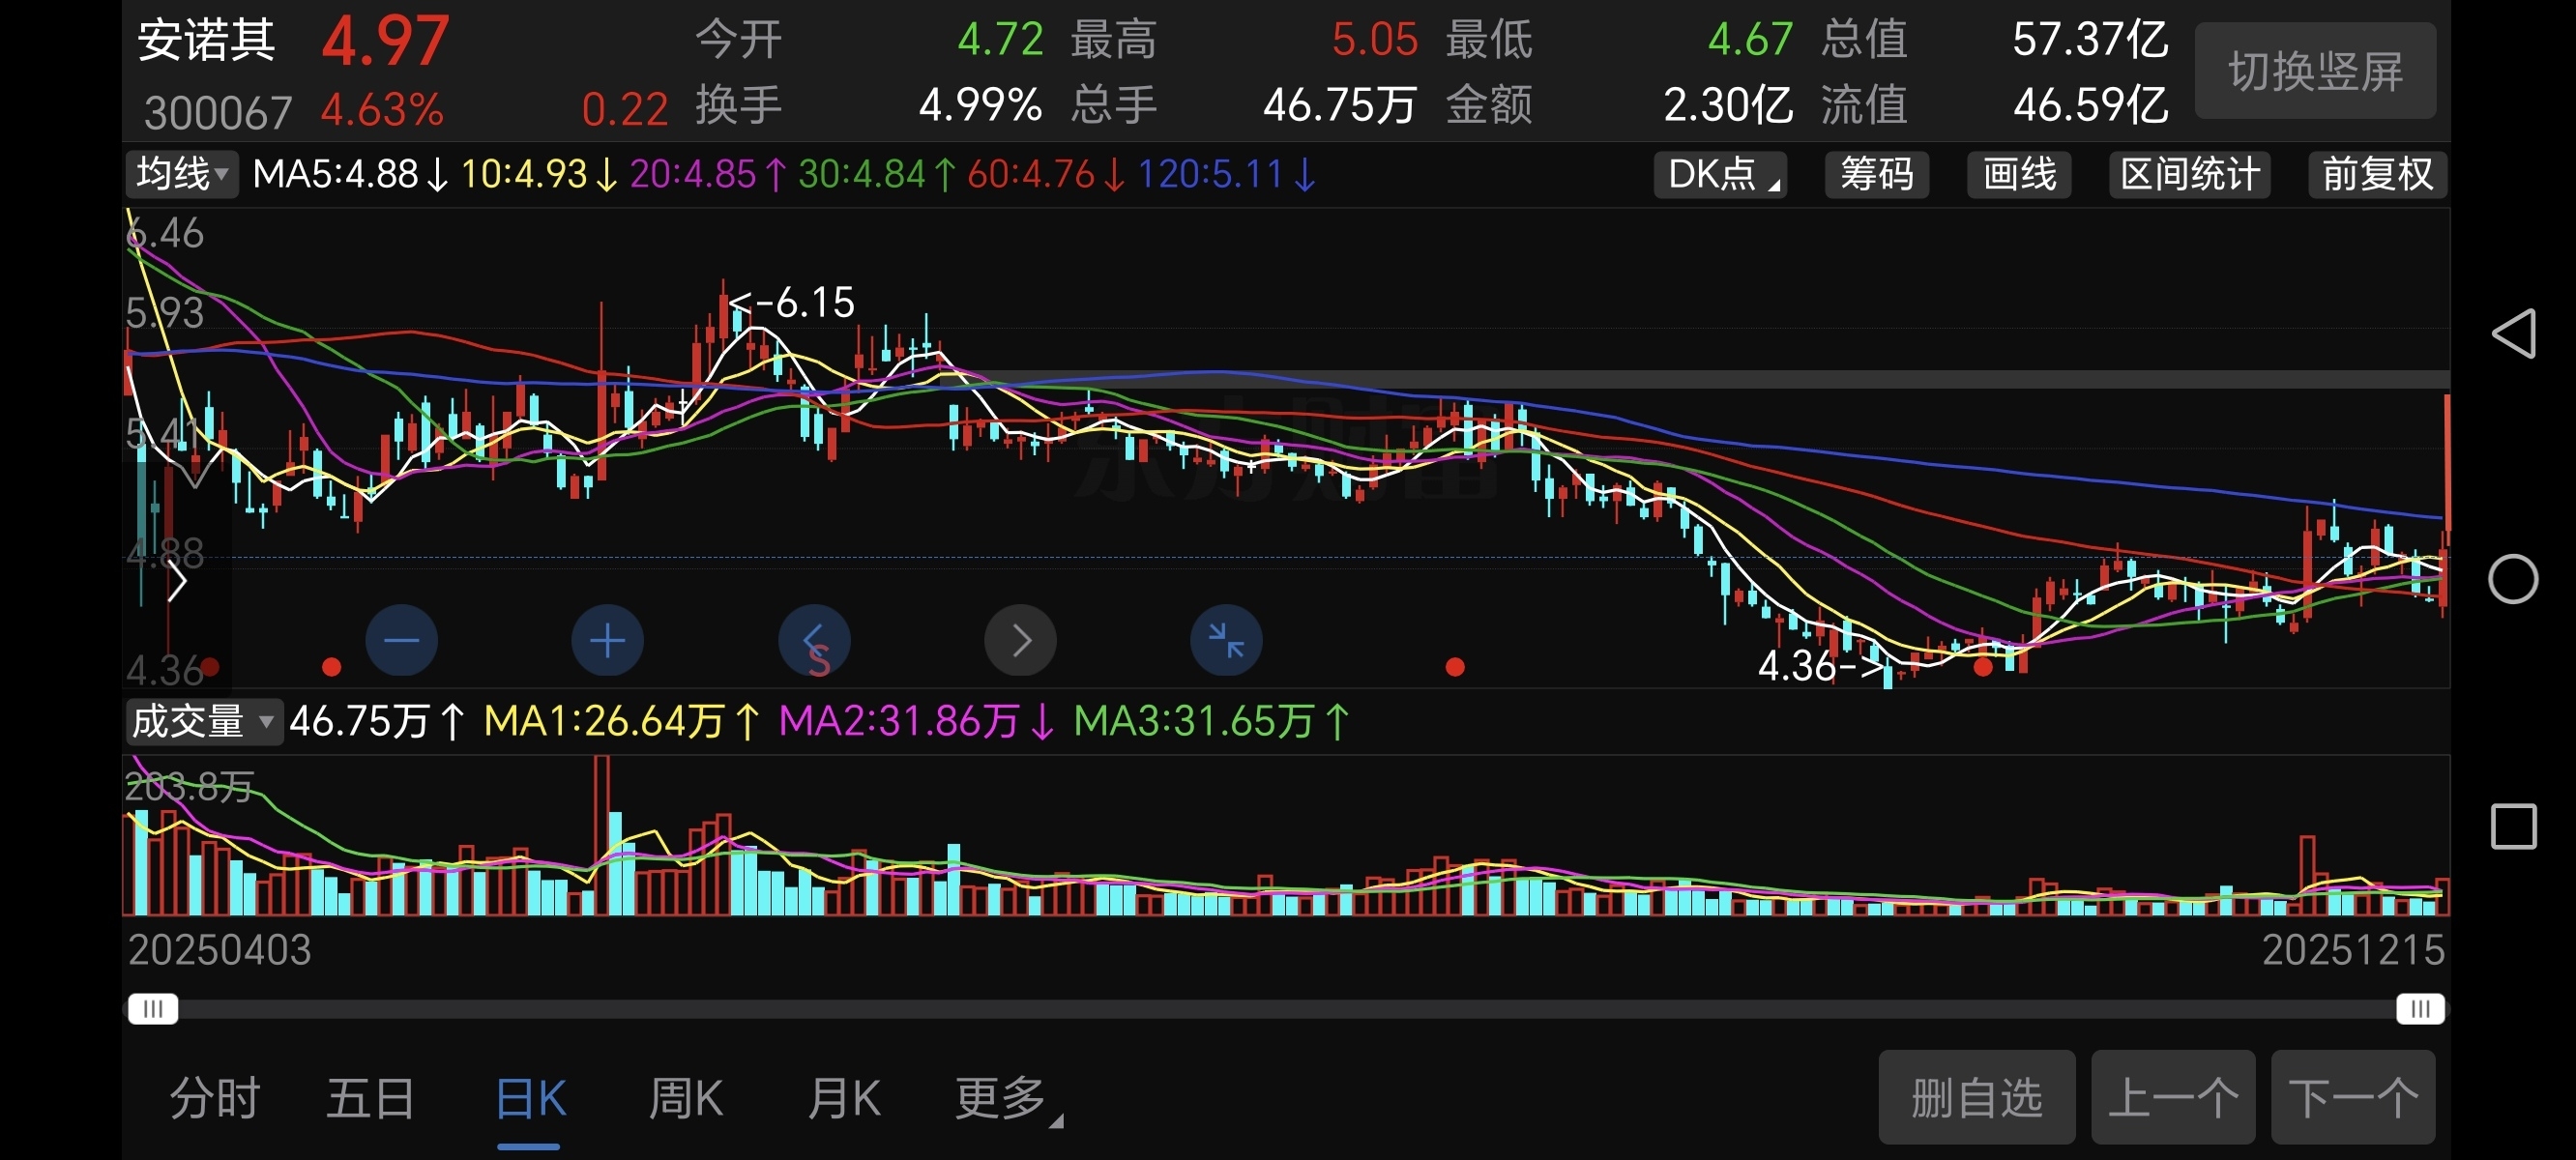2576x1160 pixels.
Task: Open 成交量 indicator dropdown
Action: pos(203,721)
